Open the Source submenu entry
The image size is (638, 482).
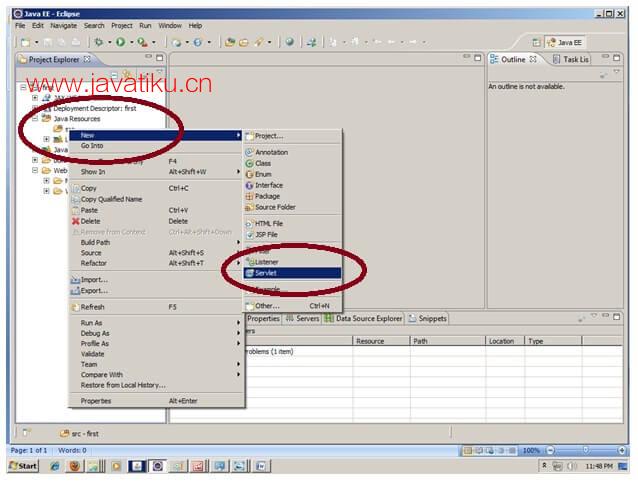(x=156, y=253)
